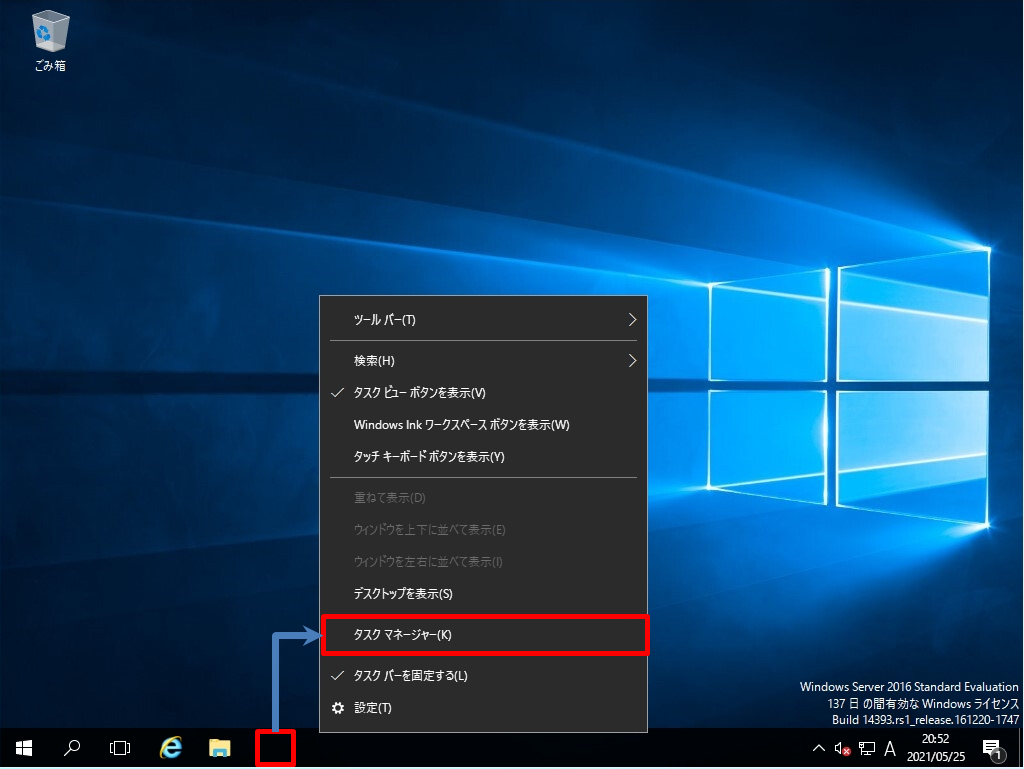Viewport: 1024px width, 769px height.
Task: Click the gear icon beside 設定(T)
Action: coord(338,708)
